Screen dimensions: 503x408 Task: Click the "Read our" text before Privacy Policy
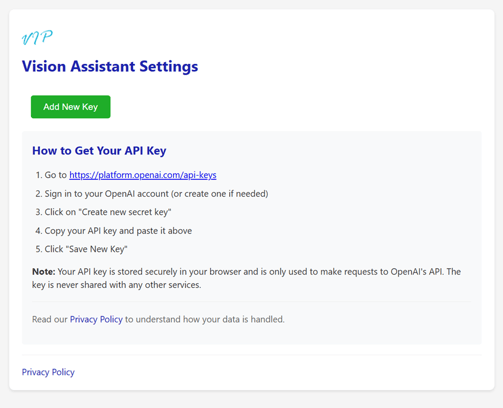tap(50, 319)
